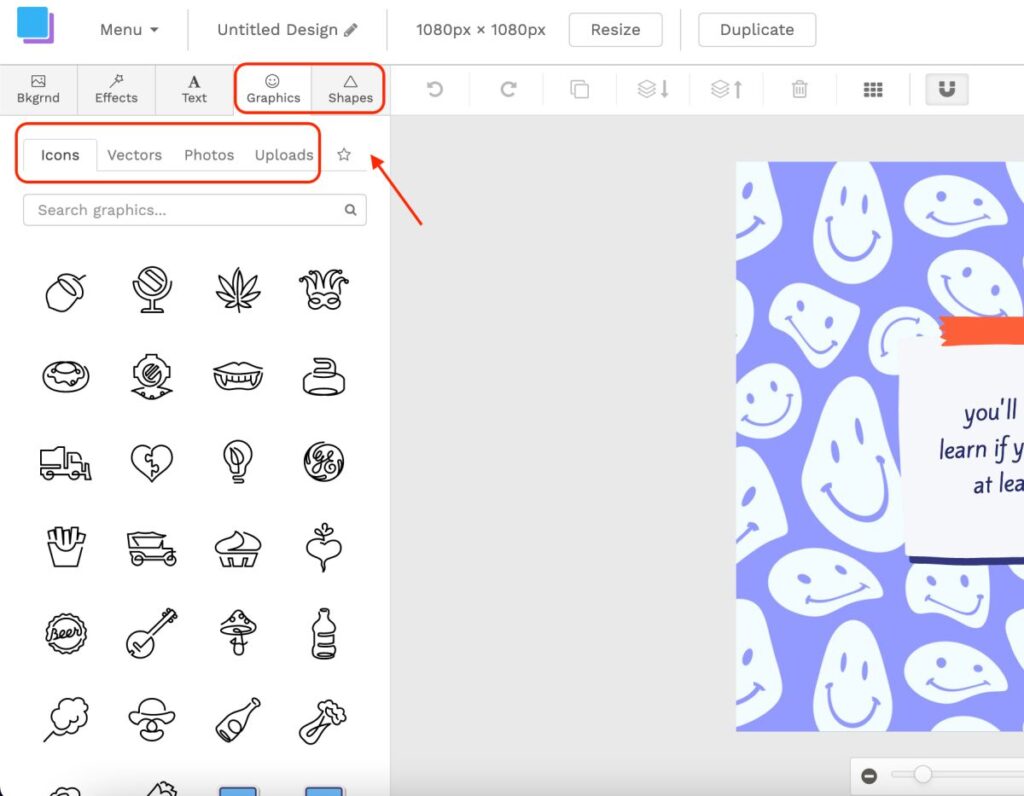Click the star favorites toggle
Screen dimensions: 1024x796
pyautogui.click(x=344, y=155)
